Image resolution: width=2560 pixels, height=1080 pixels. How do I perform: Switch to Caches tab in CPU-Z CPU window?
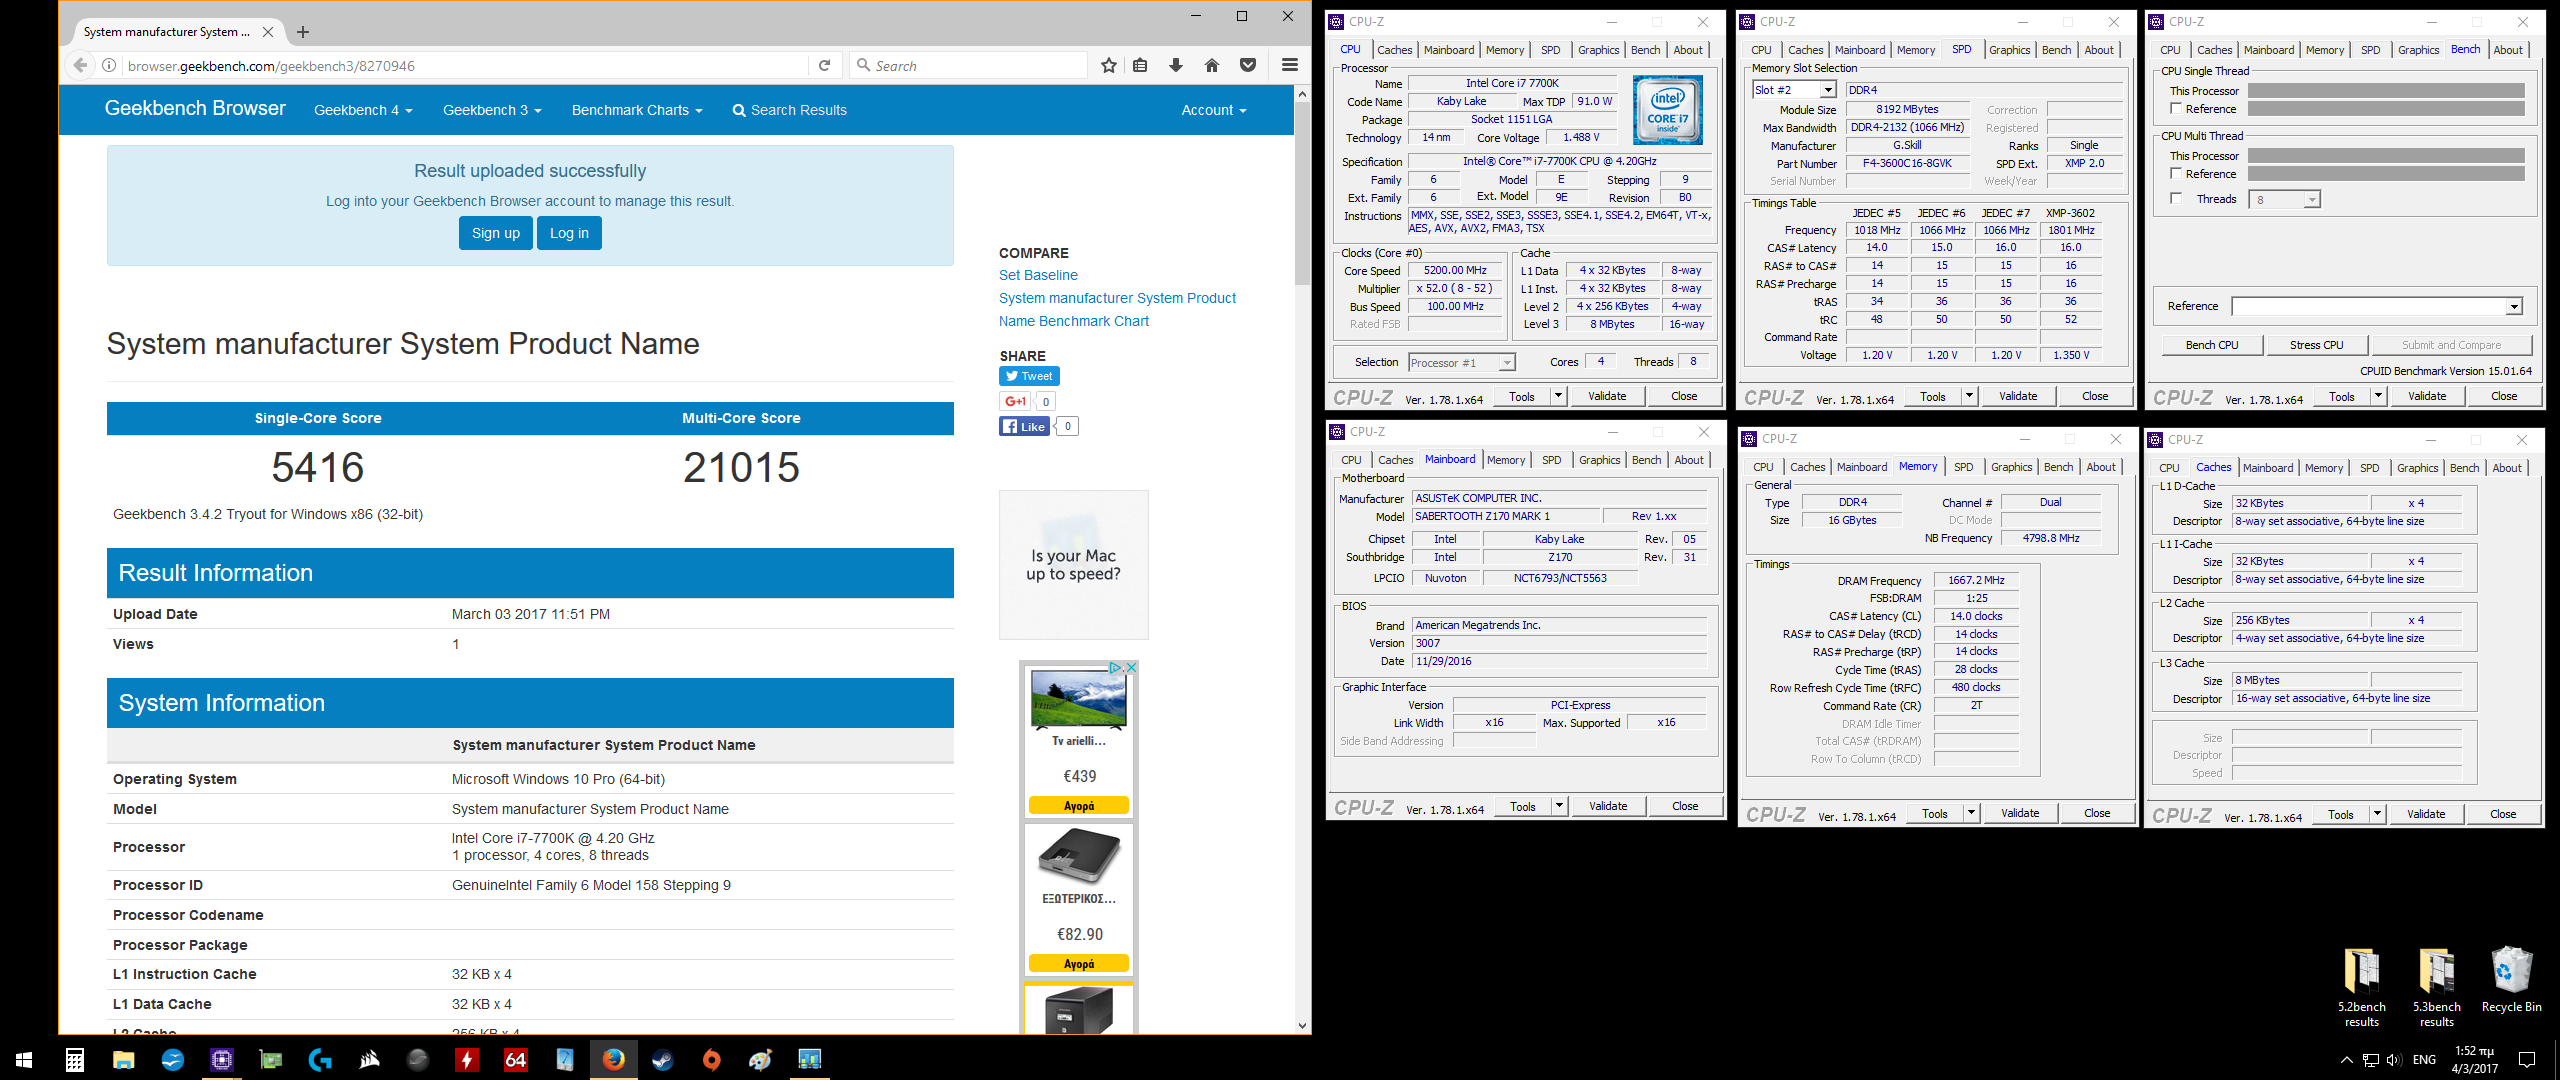coord(1394,50)
